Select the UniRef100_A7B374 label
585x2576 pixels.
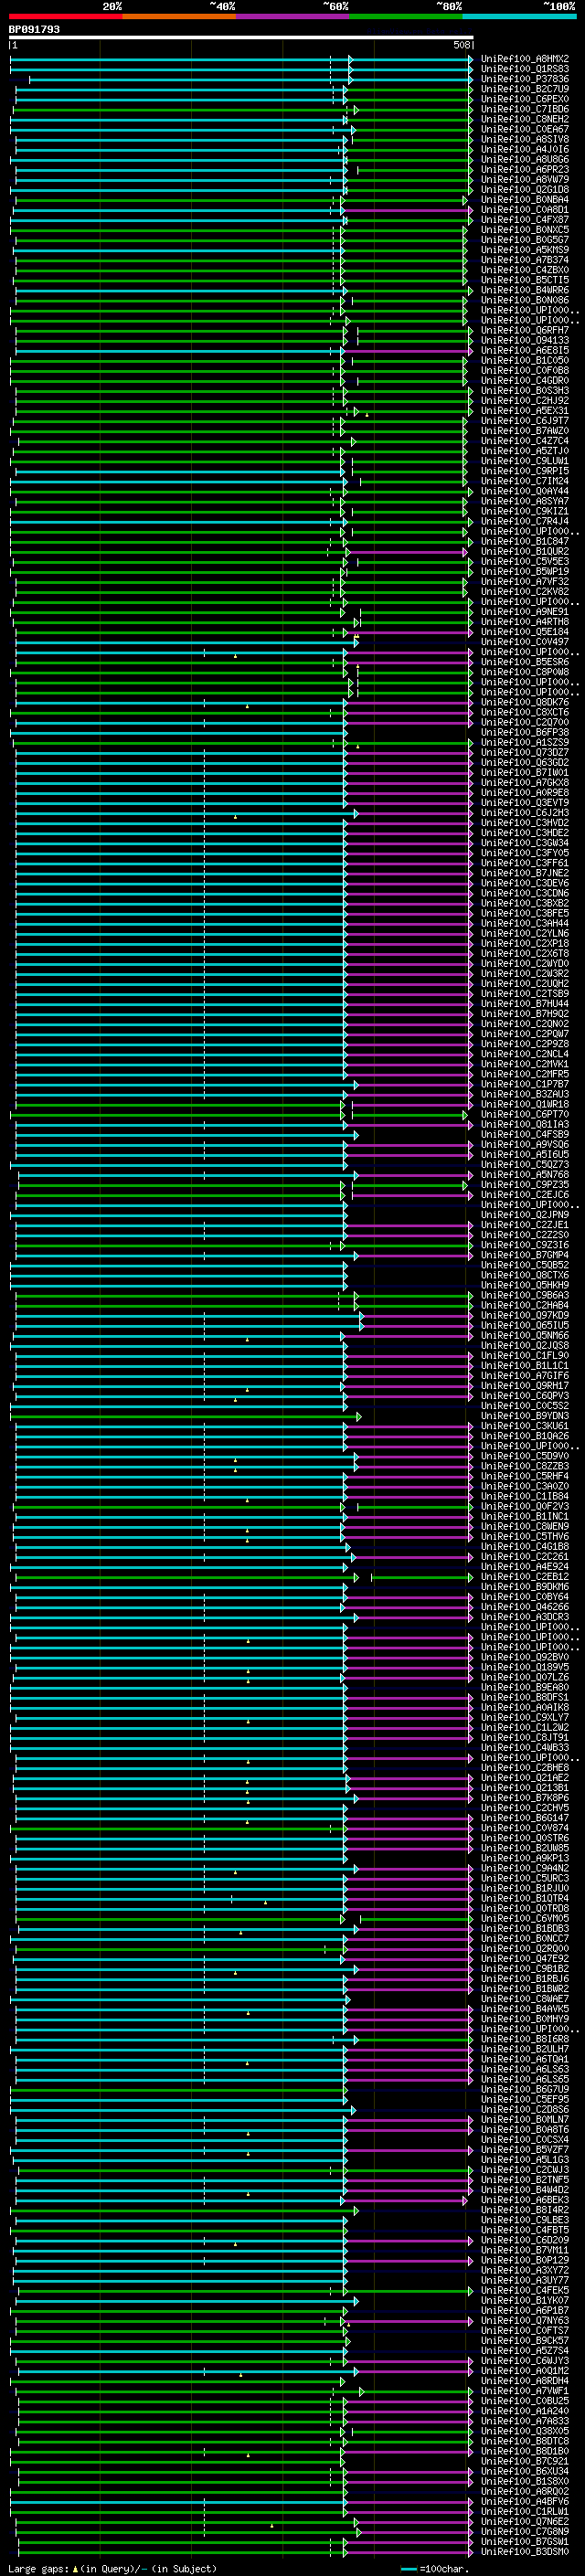tap(525, 260)
